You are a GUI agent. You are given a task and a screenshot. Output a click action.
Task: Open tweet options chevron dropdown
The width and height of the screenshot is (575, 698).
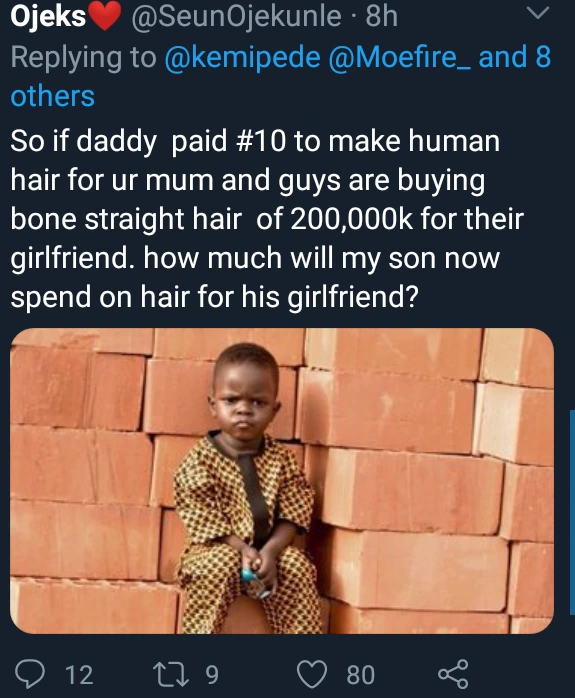[538, 13]
